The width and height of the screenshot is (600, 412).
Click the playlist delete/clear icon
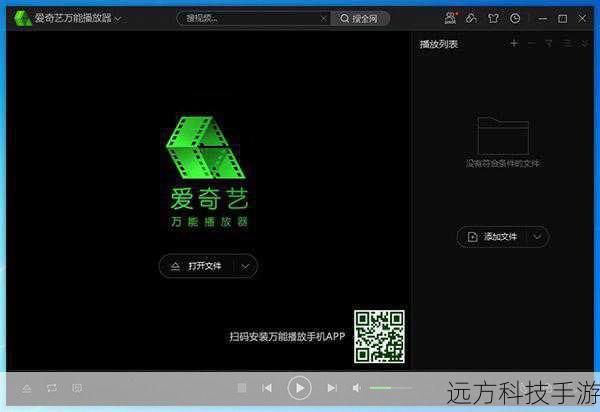[x=549, y=44]
